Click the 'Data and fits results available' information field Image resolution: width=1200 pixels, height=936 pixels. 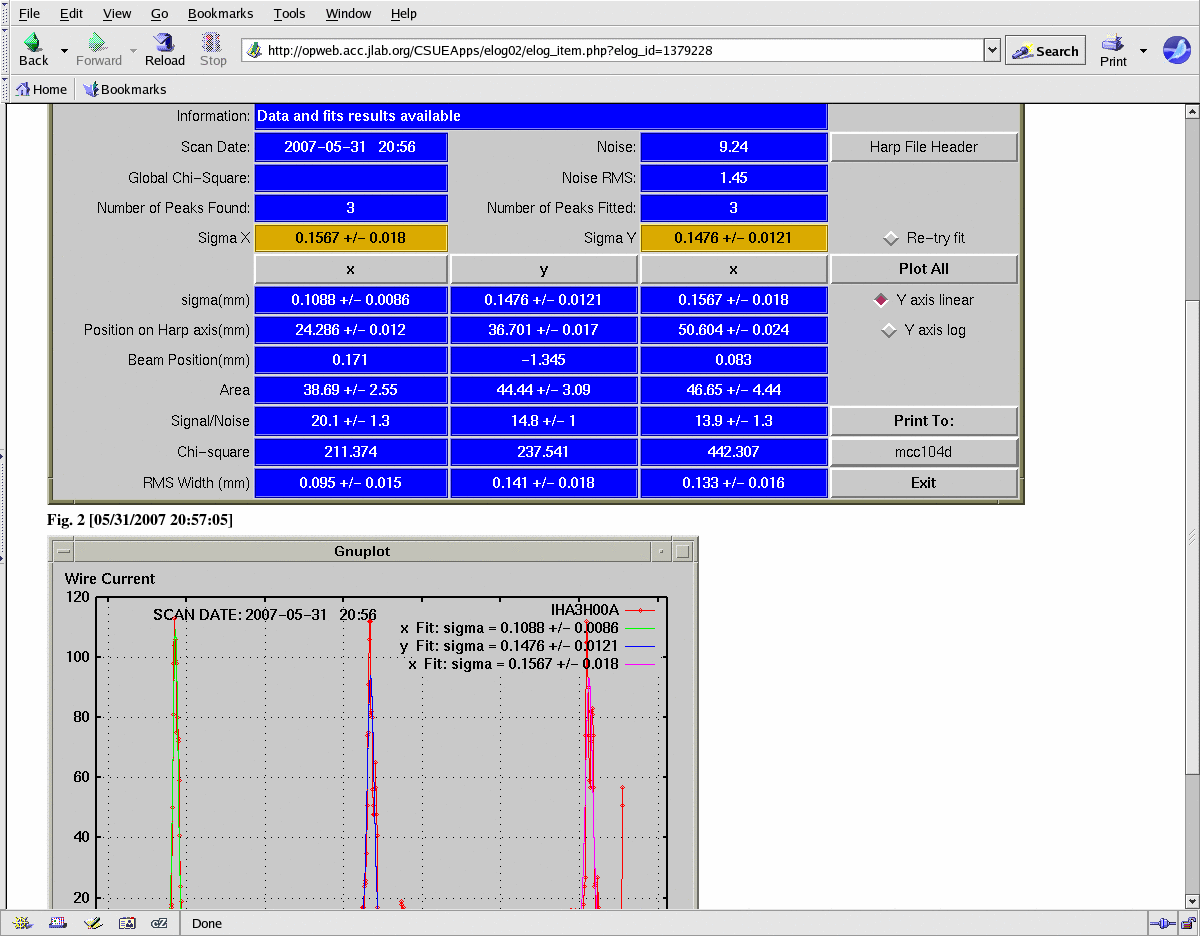point(541,116)
